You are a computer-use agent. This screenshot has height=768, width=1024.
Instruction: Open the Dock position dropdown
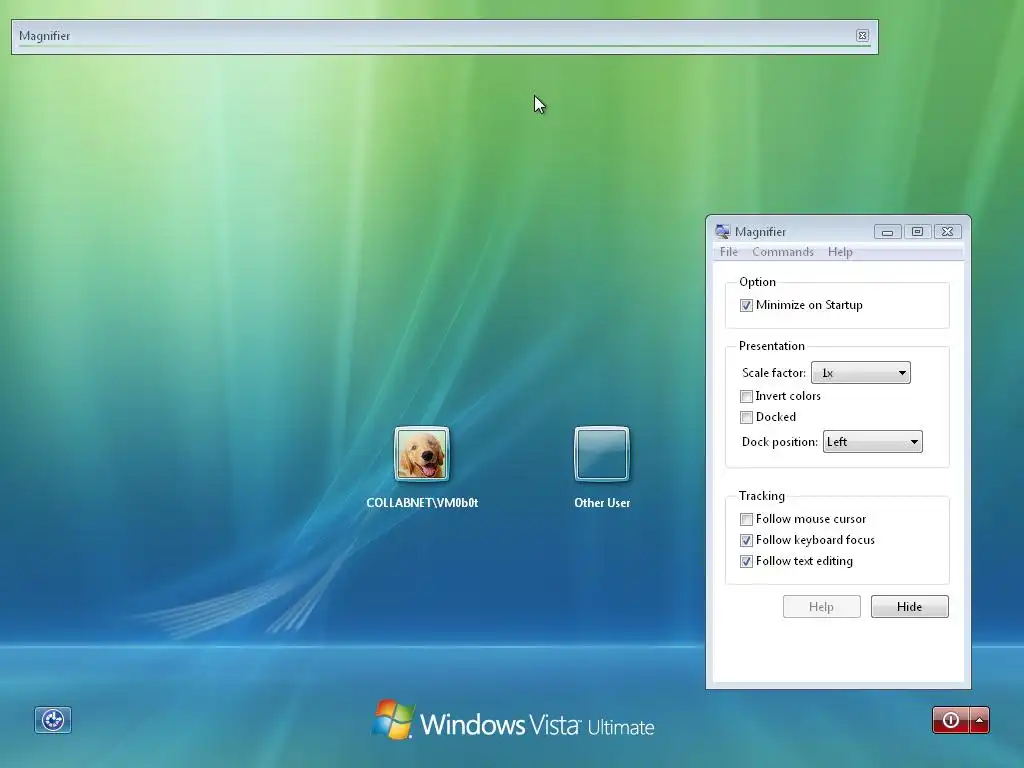[x=872, y=442]
